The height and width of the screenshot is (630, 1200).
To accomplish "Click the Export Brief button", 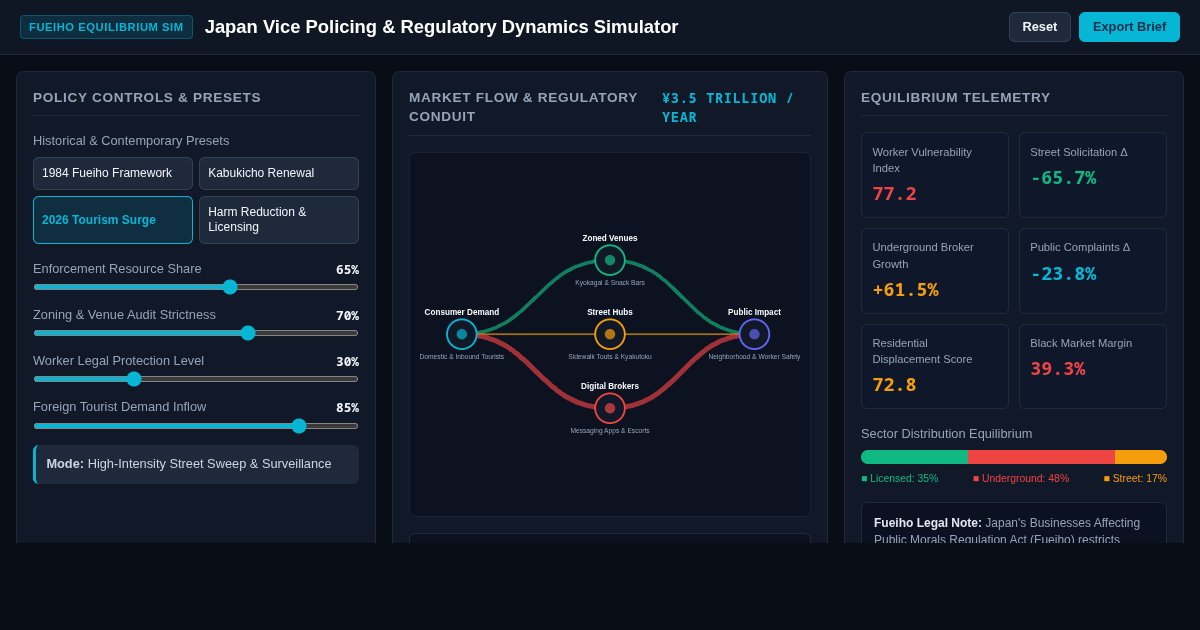I will click(1129, 27).
